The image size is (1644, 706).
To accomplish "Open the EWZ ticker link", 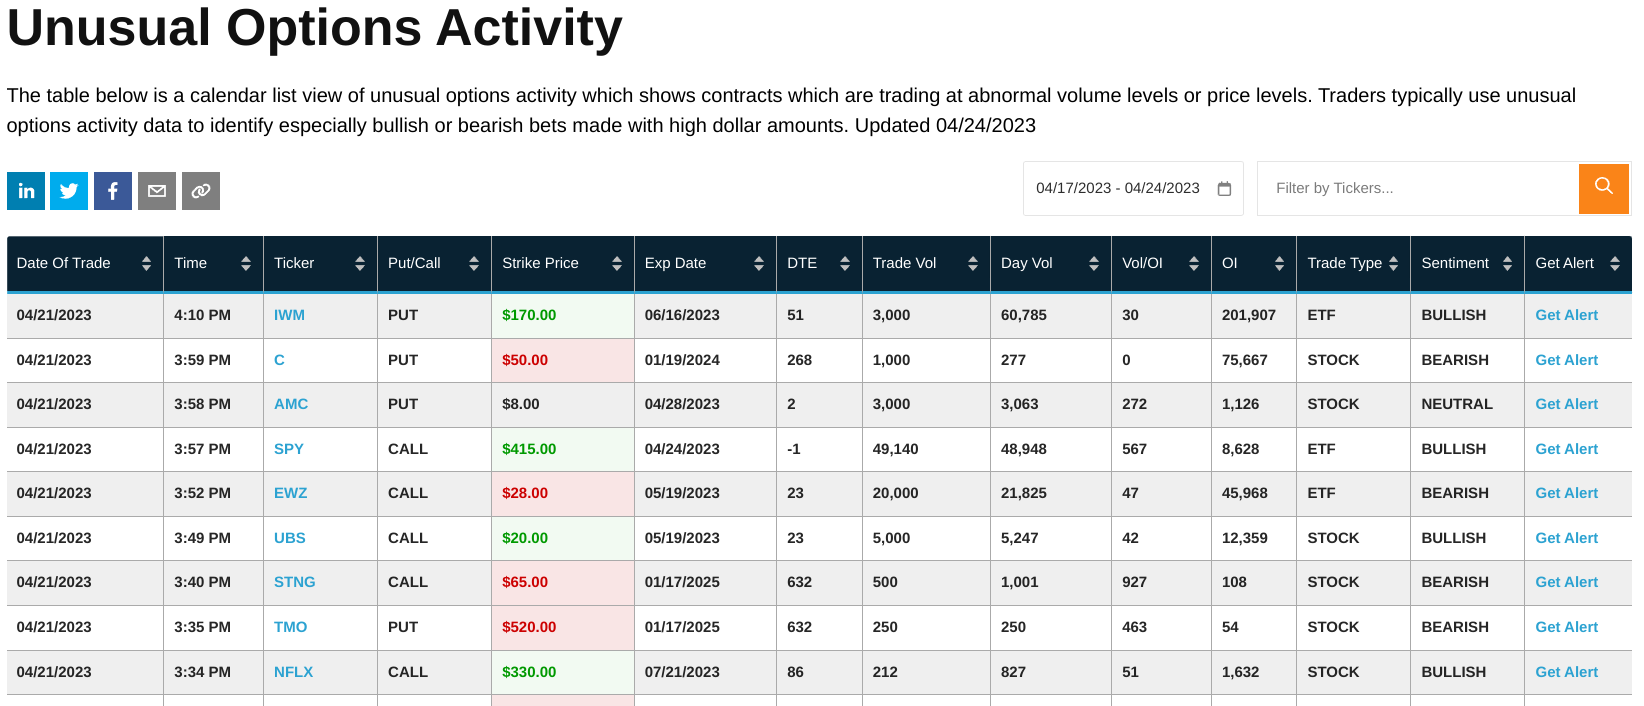I will (291, 493).
